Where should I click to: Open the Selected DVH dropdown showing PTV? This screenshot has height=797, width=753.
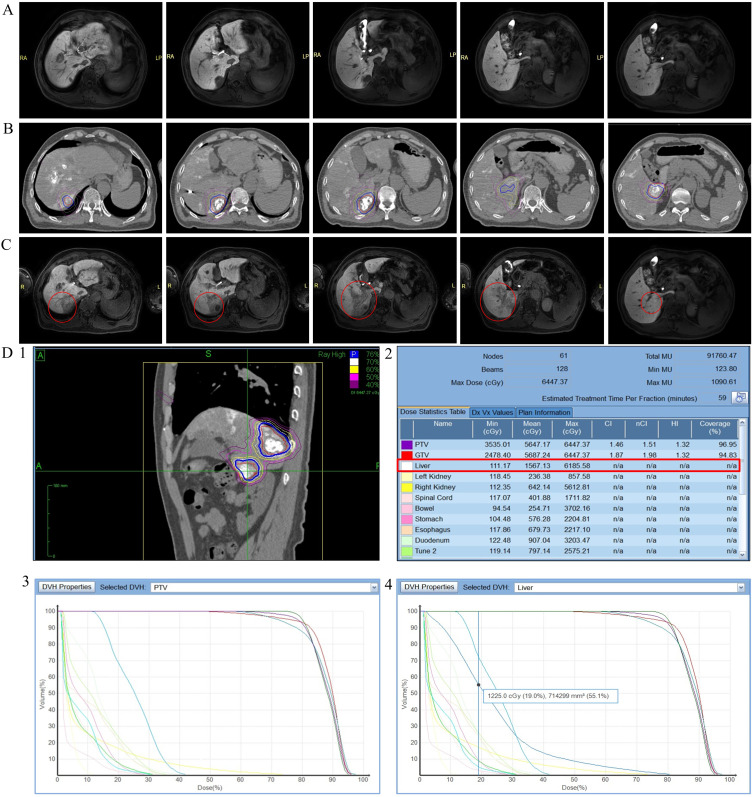pos(261,588)
